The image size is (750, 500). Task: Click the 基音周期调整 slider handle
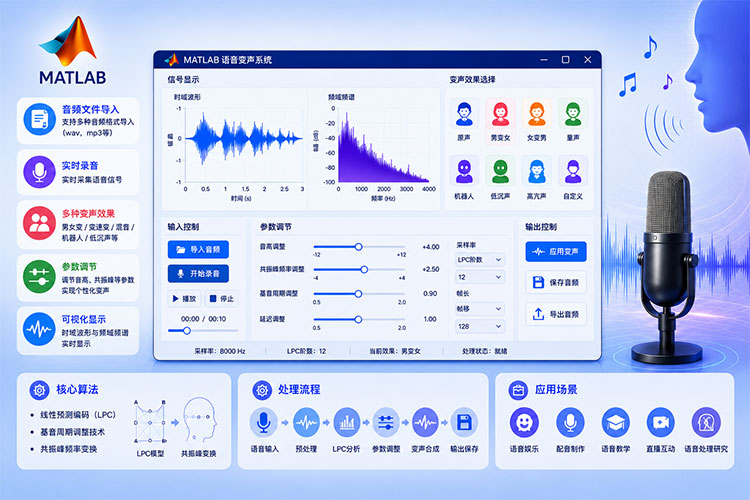pyautogui.click(x=358, y=294)
